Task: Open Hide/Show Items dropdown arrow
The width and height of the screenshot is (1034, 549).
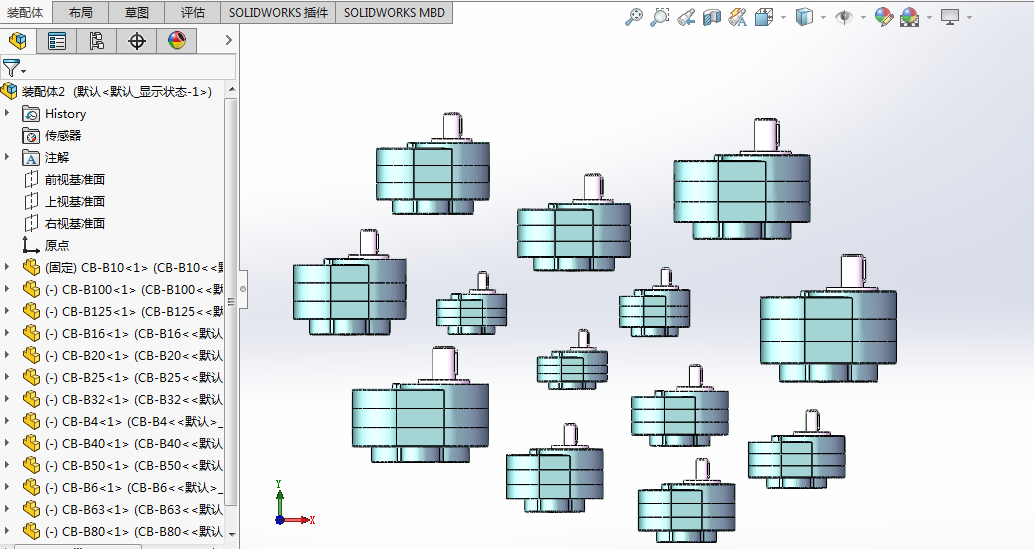Action: pos(863,18)
